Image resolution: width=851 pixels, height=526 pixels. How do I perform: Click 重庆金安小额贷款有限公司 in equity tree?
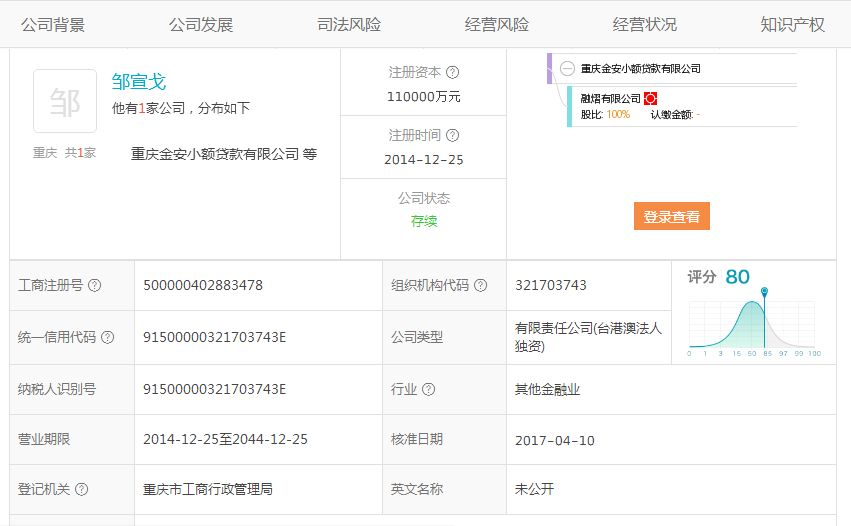(640, 68)
